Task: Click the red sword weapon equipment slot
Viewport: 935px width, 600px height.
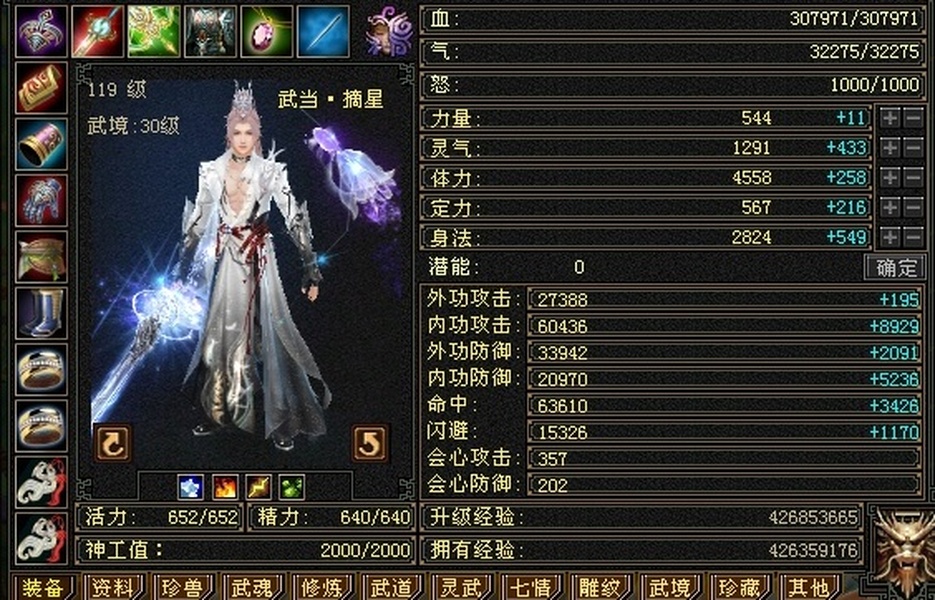Action: pos(98,32)
